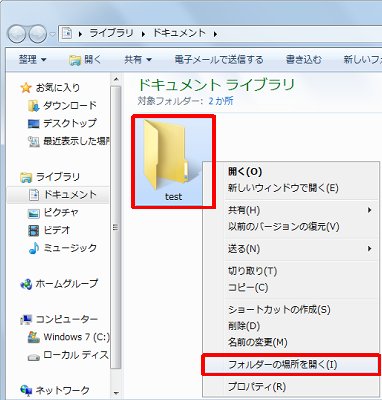Click the Back navigation arrow button
Image resolution: width=382 pixels, height=400 pixels.
(x=17, y=34)
